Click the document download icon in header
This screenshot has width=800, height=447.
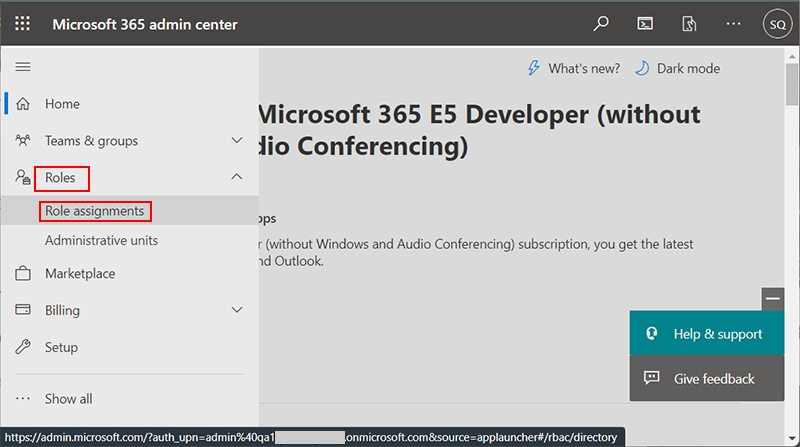click(x=689, y=23)
